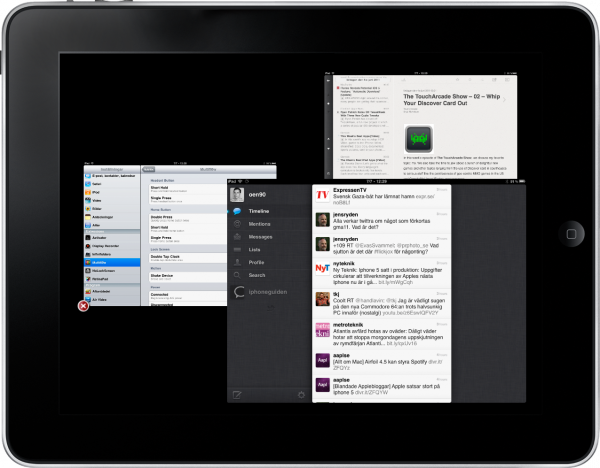Click the next-article chevron beside the Reeder title

point(505,100)
